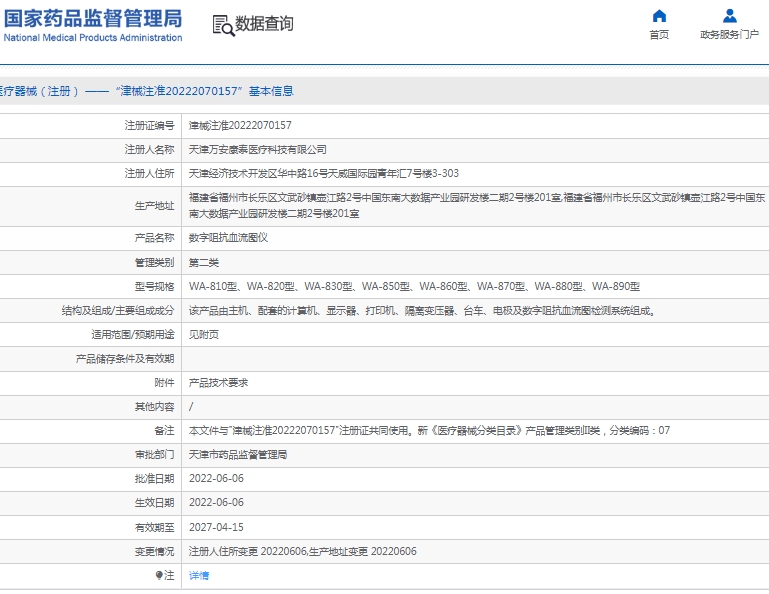
Task: Click the bulb icon beside 注
Action: pos(159,575)
